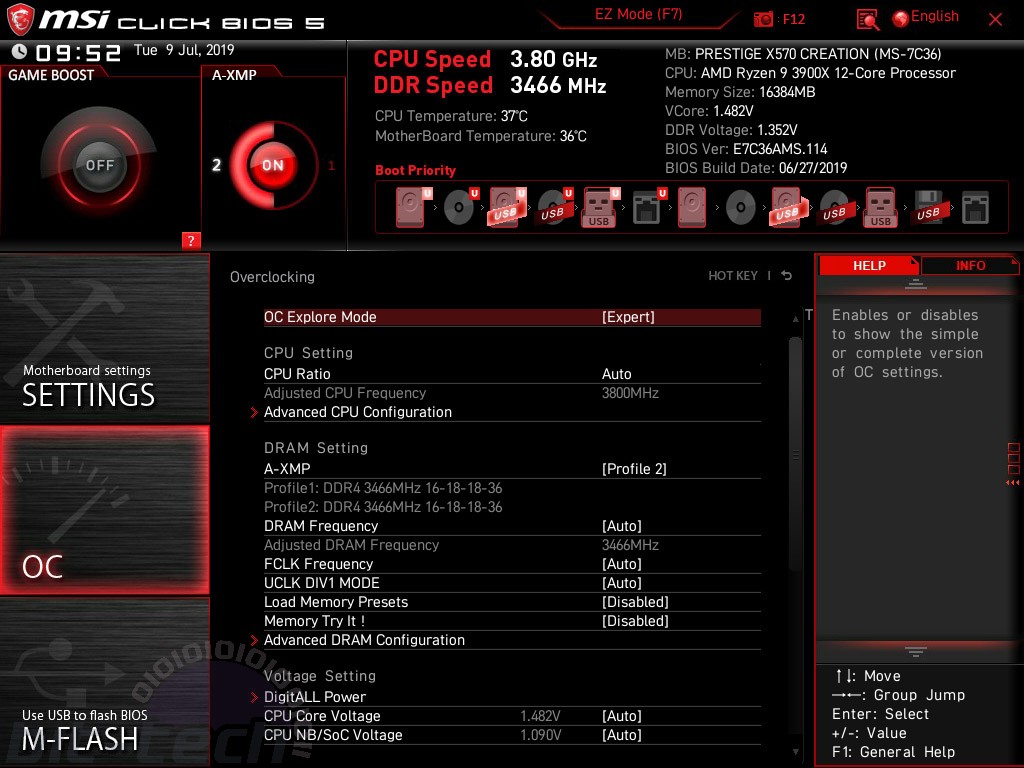Open the M-FLASH section tile

[x=104, y=682]
